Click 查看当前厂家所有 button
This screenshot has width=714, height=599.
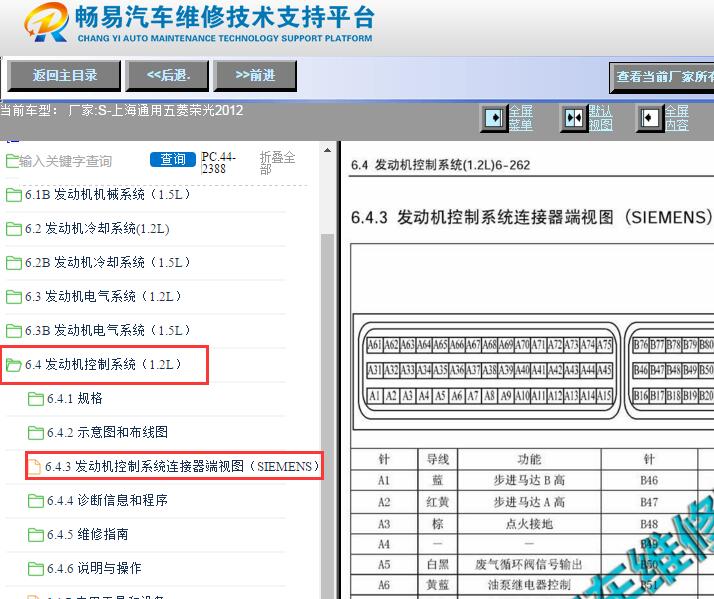(662, 77)
